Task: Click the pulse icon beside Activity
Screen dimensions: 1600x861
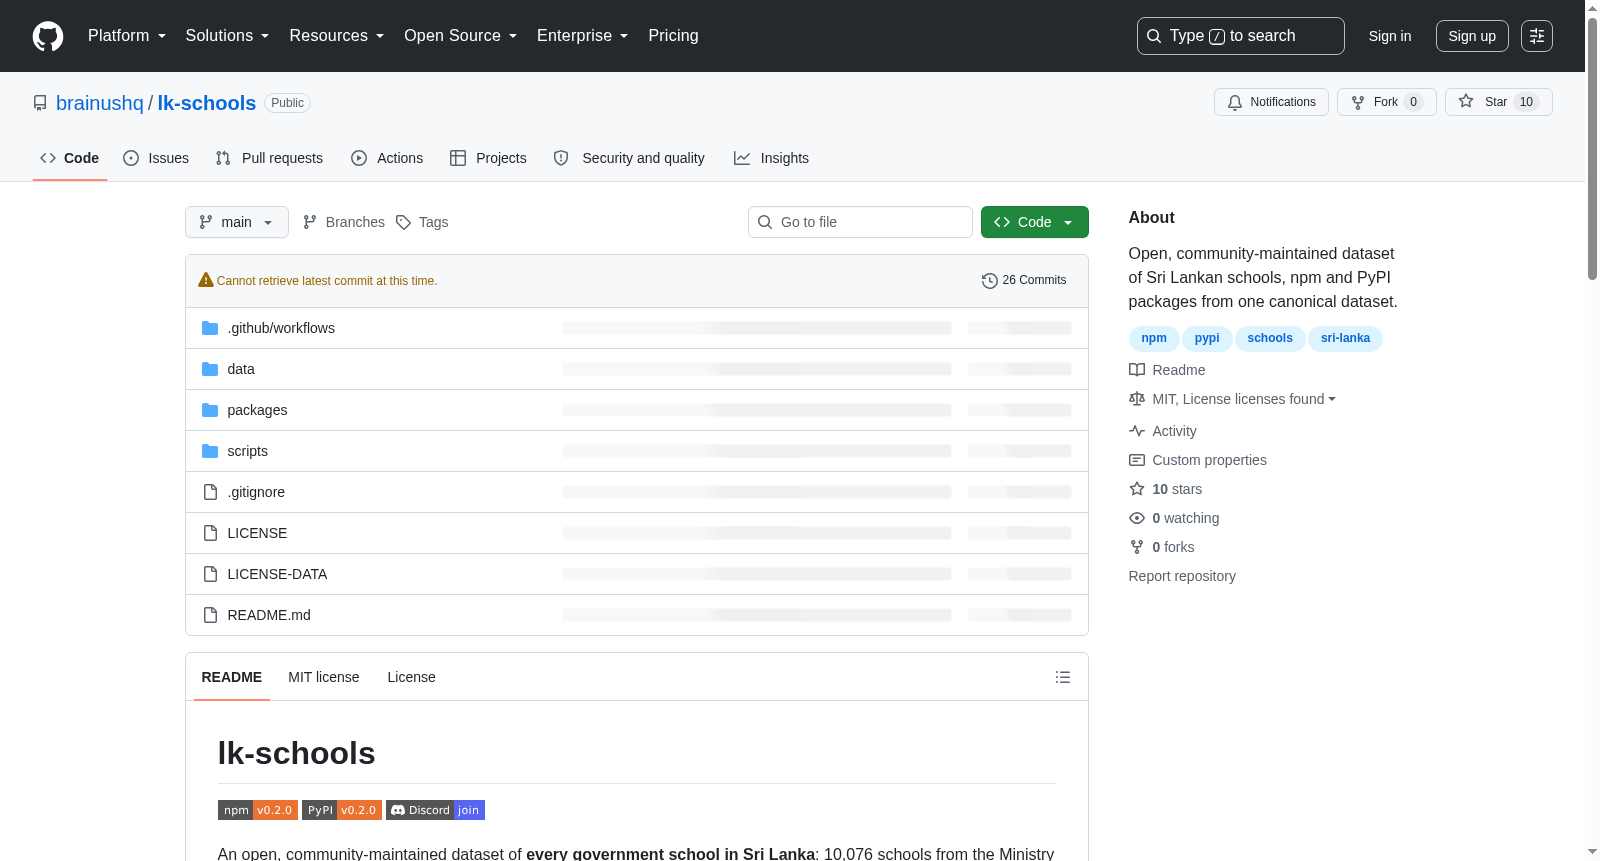Action: (1137, 431)
